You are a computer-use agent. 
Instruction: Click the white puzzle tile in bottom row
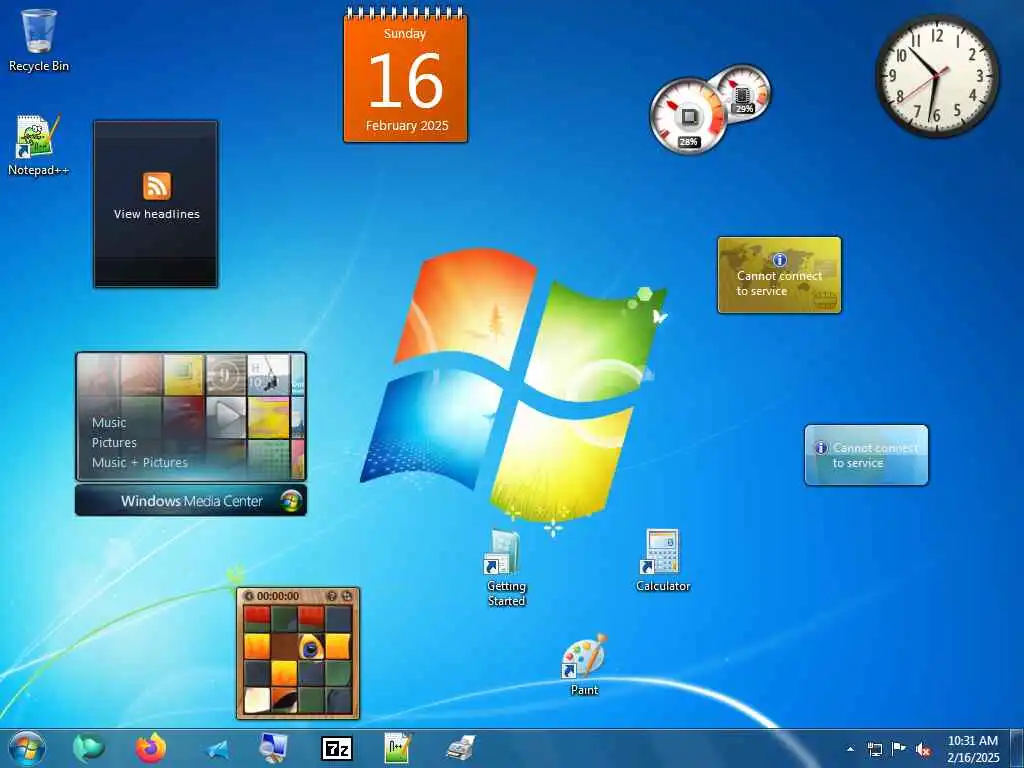257,701
